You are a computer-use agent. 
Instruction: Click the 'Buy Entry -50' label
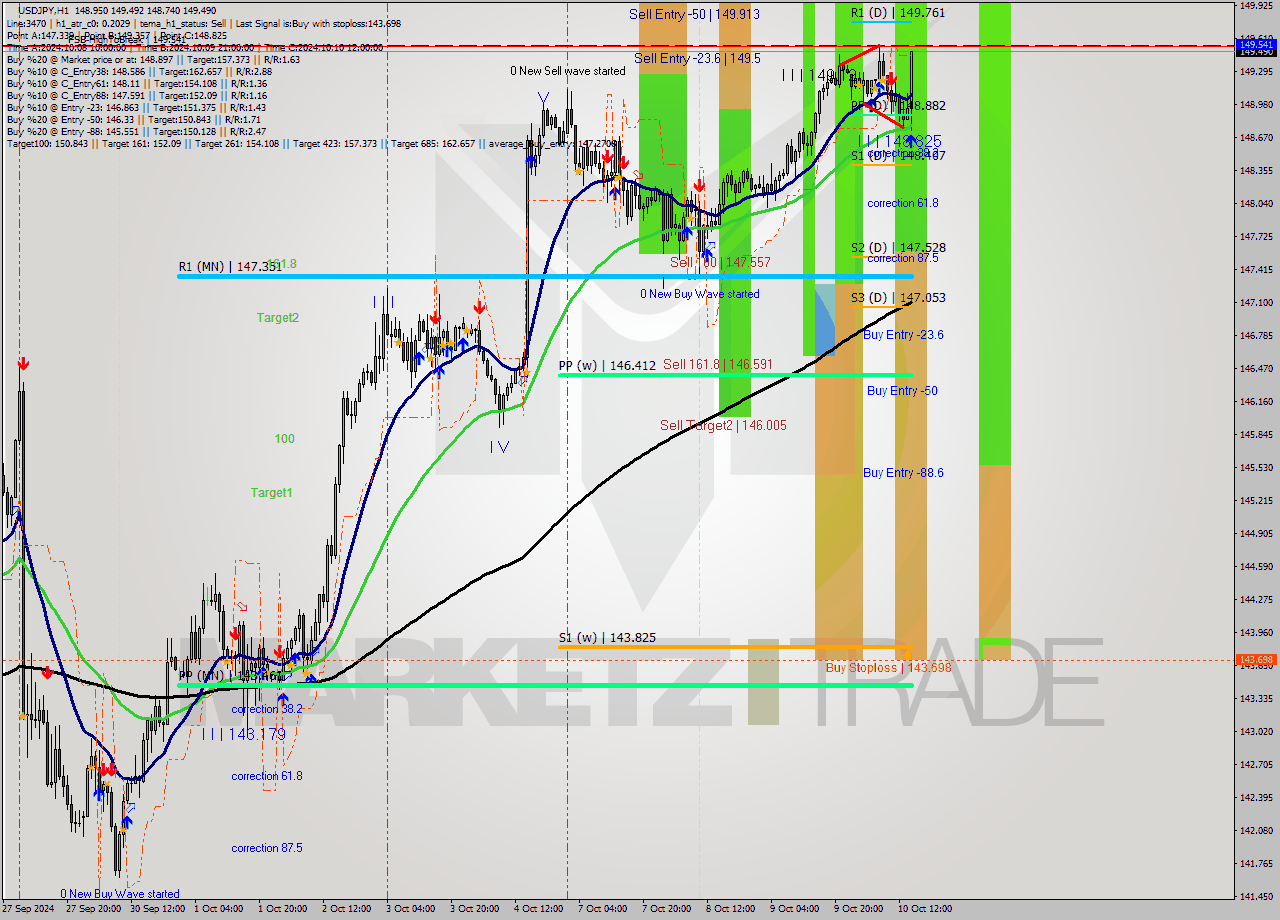tap(902, 391)
